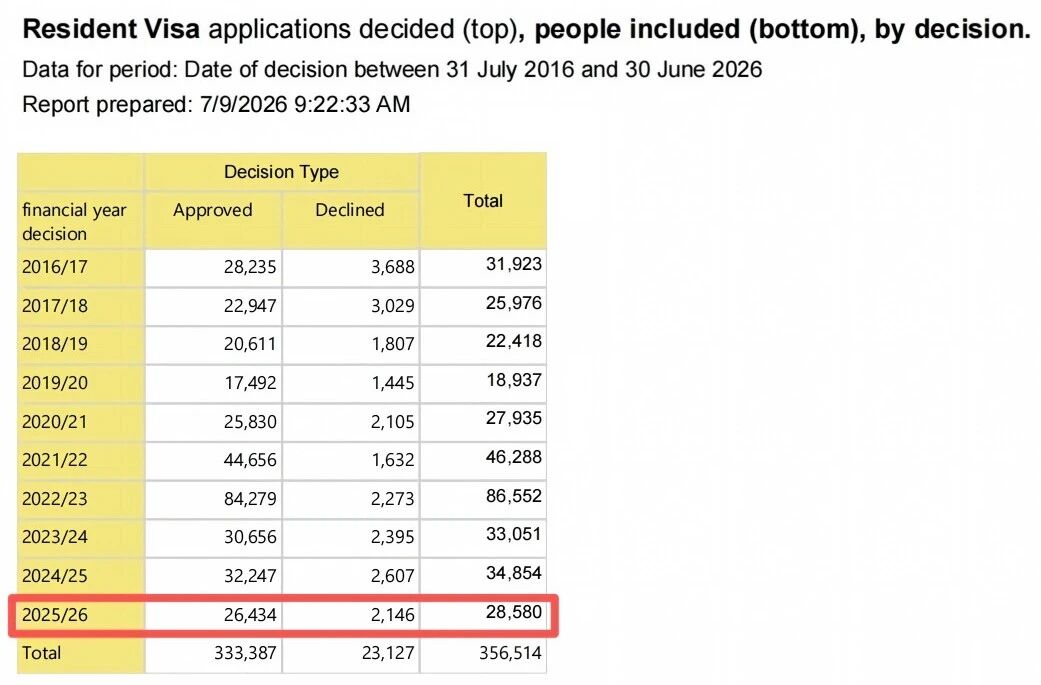
Task: Select the 2016/17 row label
Action: click(54, 267)
